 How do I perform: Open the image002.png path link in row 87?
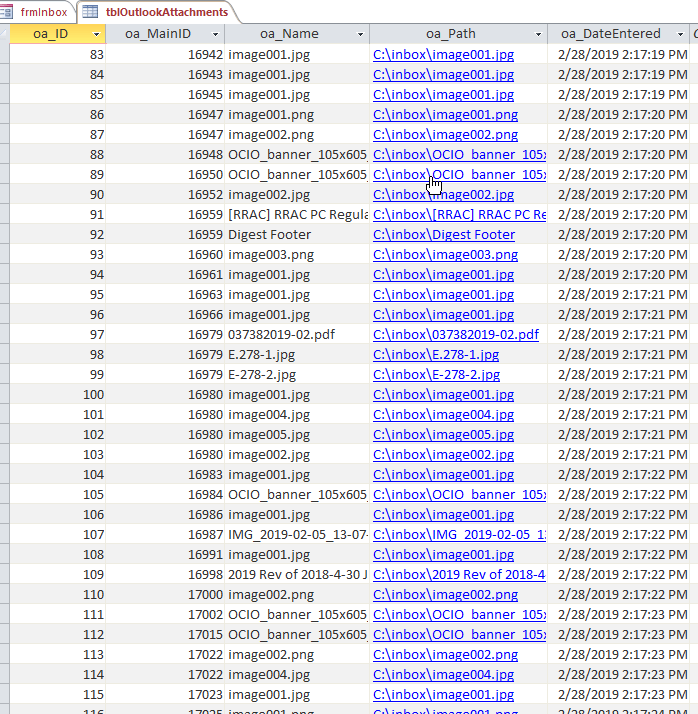[445, 135]
